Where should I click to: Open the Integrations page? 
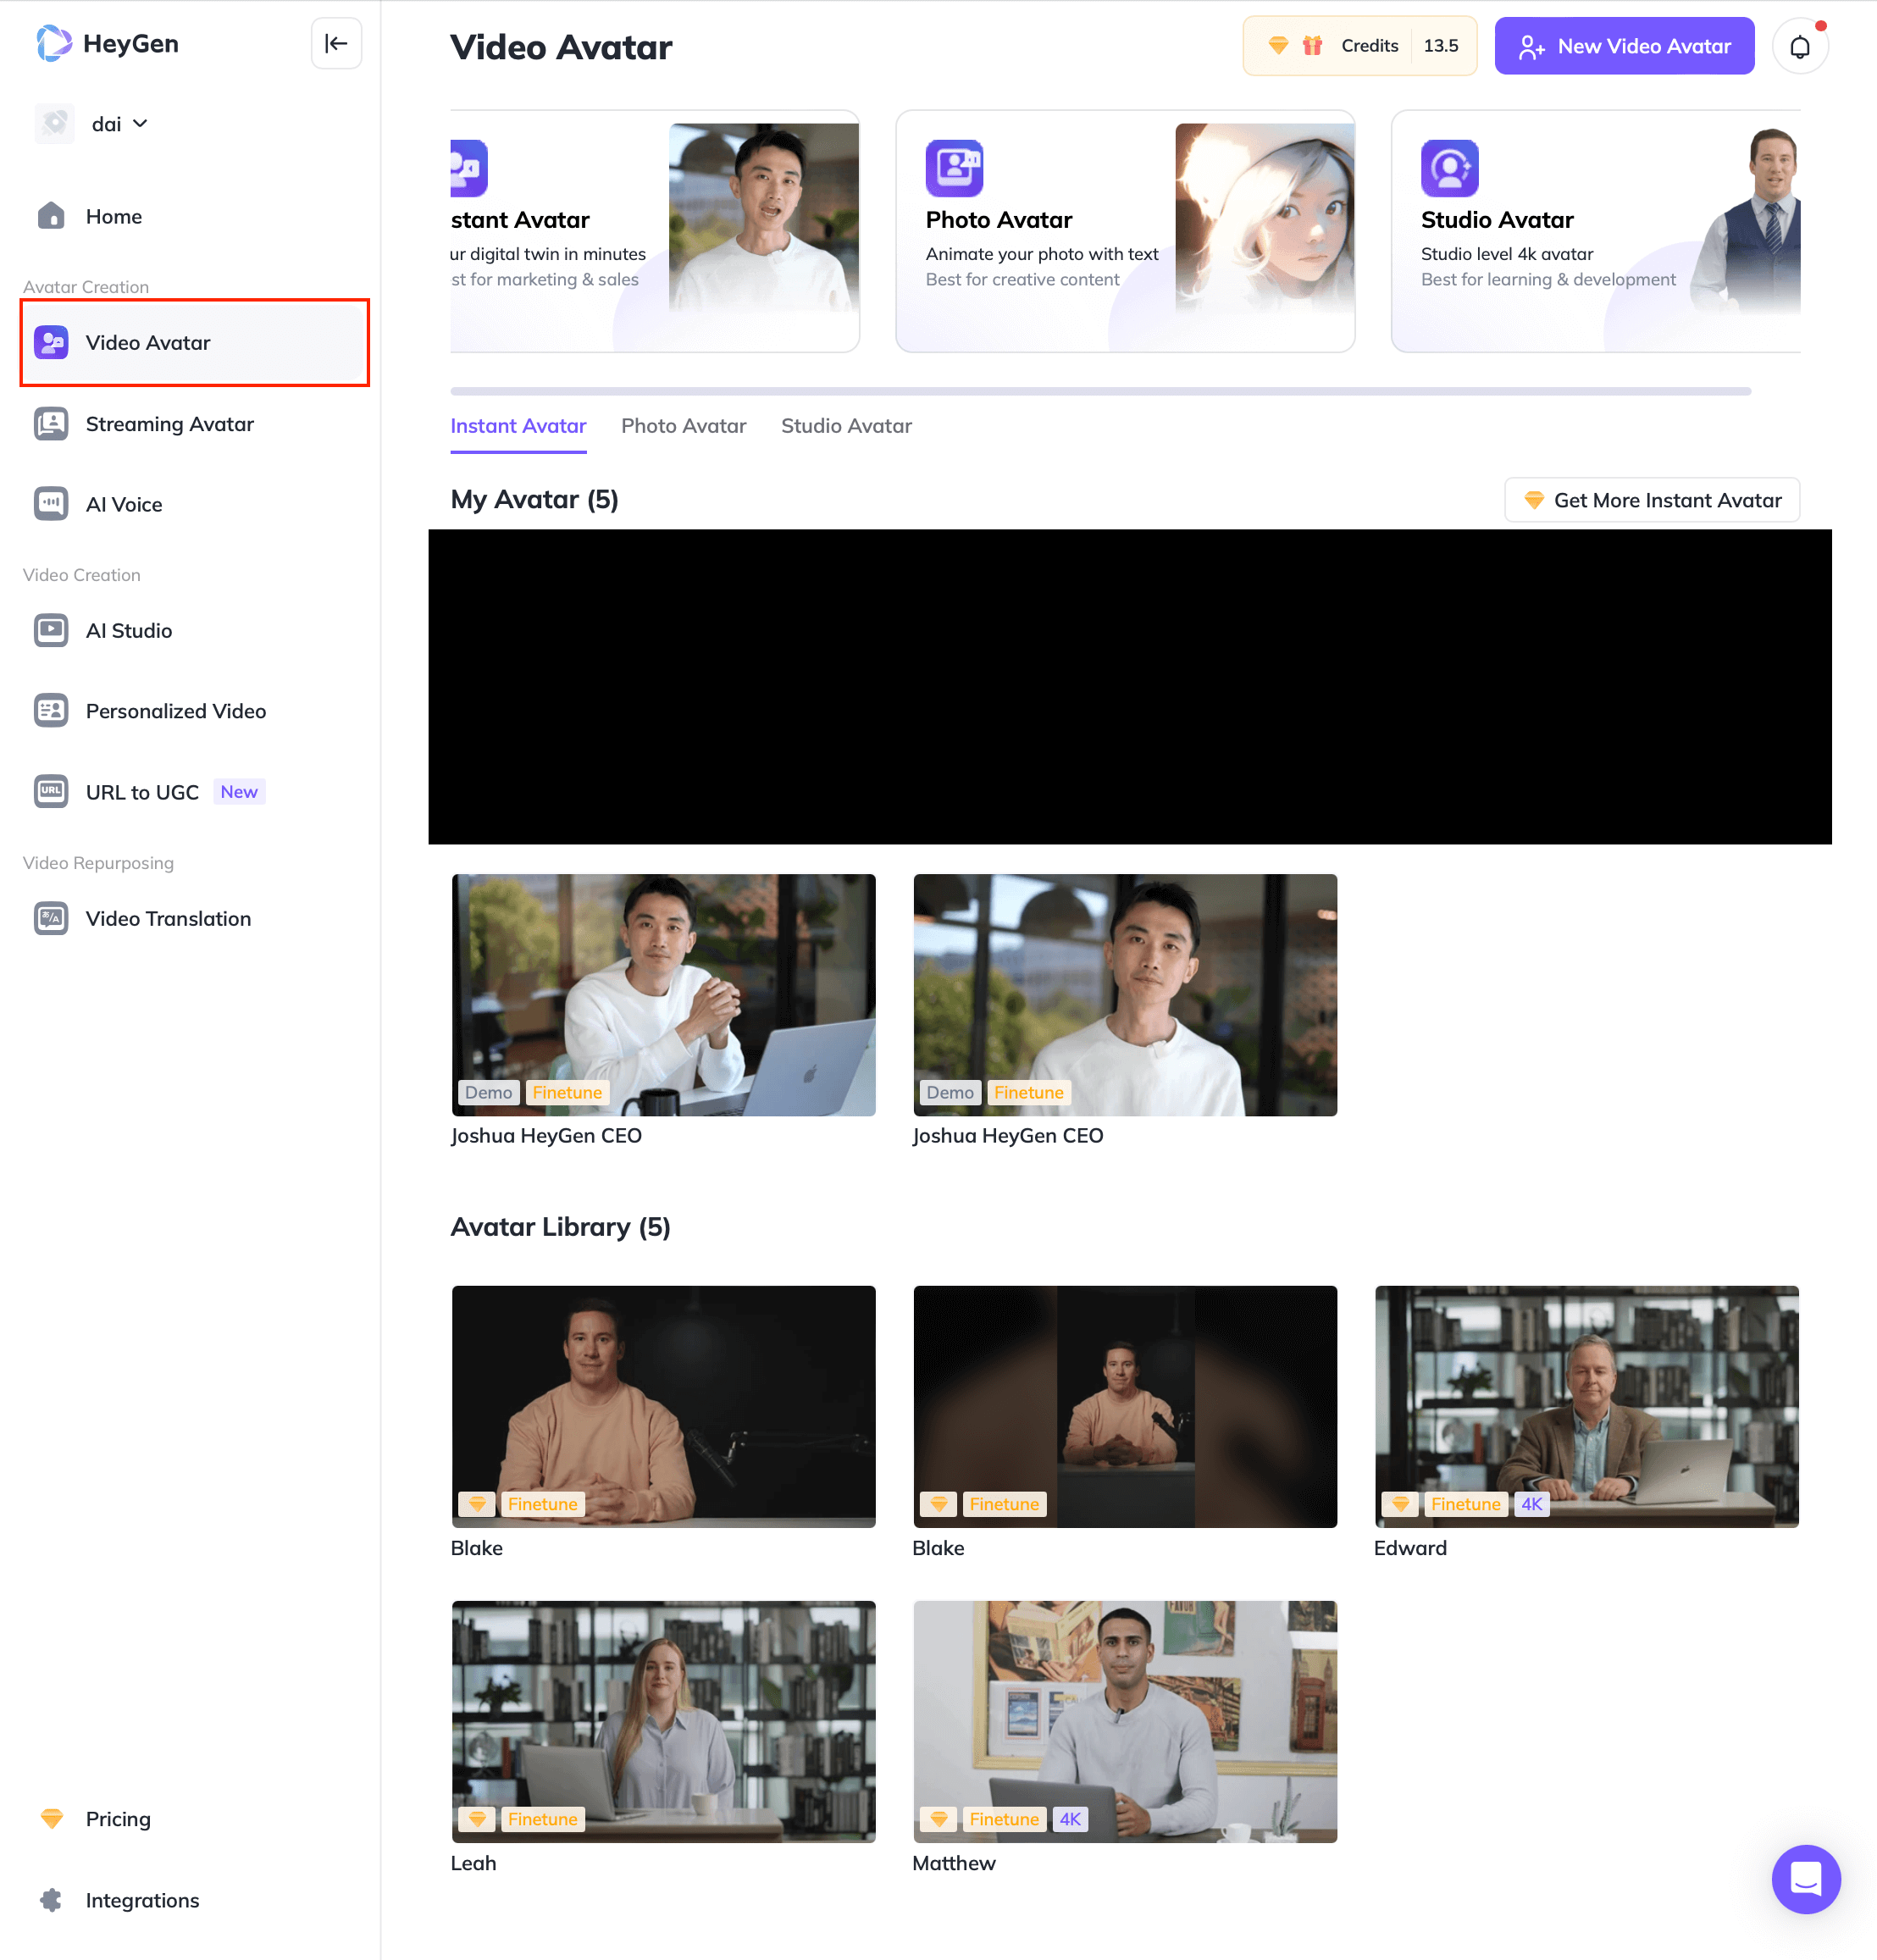click(x=142, y=1899)
